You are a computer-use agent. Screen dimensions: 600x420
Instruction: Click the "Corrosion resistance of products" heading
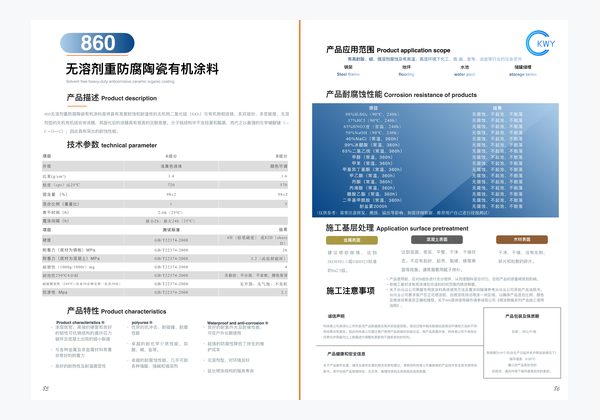430,94
